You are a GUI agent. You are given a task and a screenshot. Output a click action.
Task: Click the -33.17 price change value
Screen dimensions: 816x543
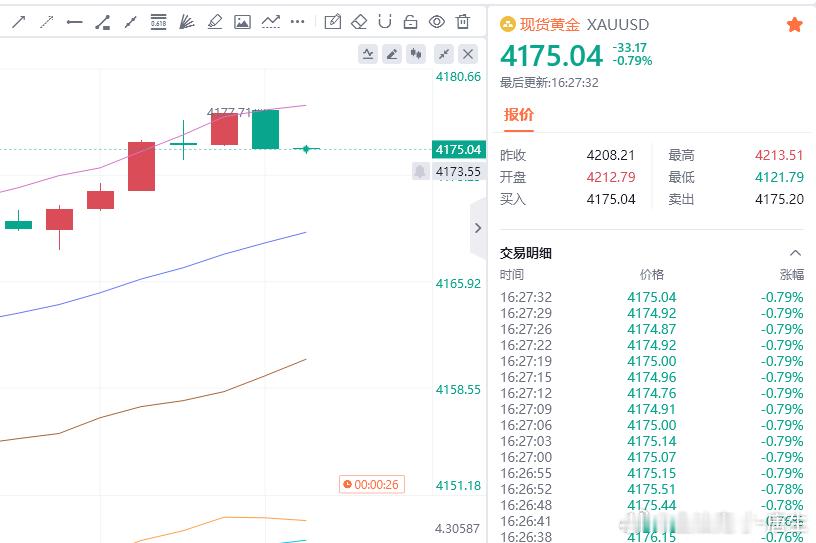(629, 47)
